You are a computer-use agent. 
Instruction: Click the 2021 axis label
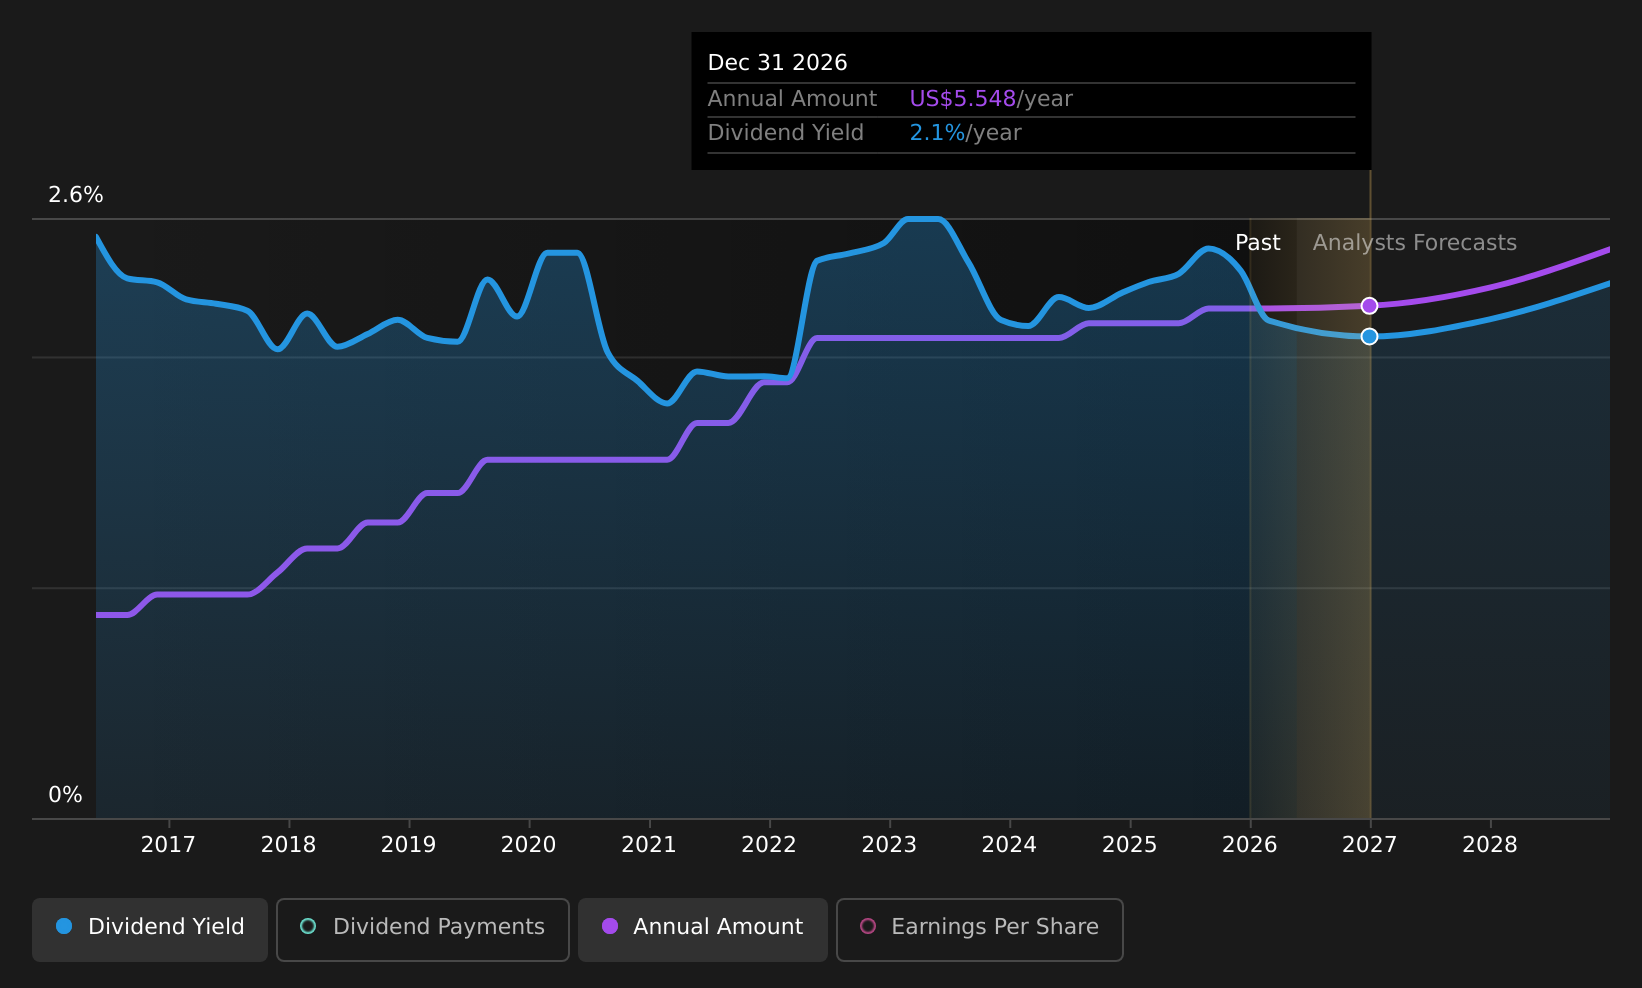coord(649,845)
